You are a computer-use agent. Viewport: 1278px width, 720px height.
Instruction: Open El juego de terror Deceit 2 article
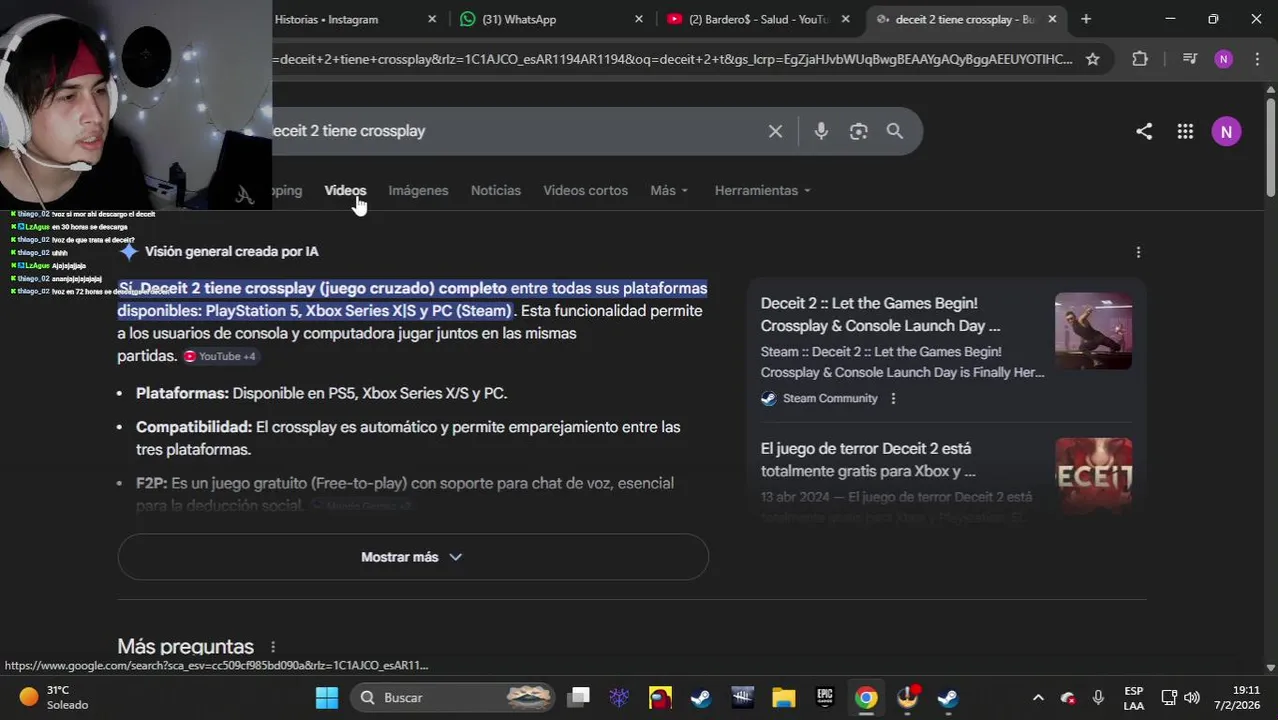868,460
